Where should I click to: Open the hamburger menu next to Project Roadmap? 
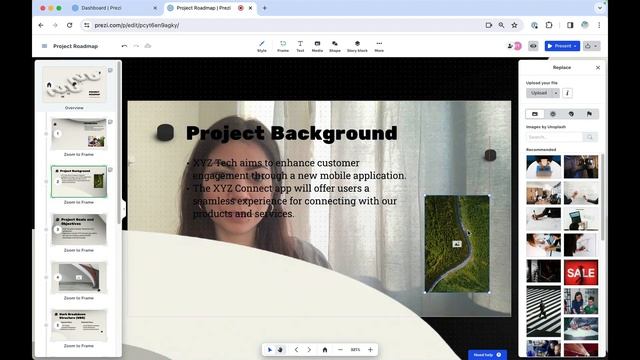[44, 46]
